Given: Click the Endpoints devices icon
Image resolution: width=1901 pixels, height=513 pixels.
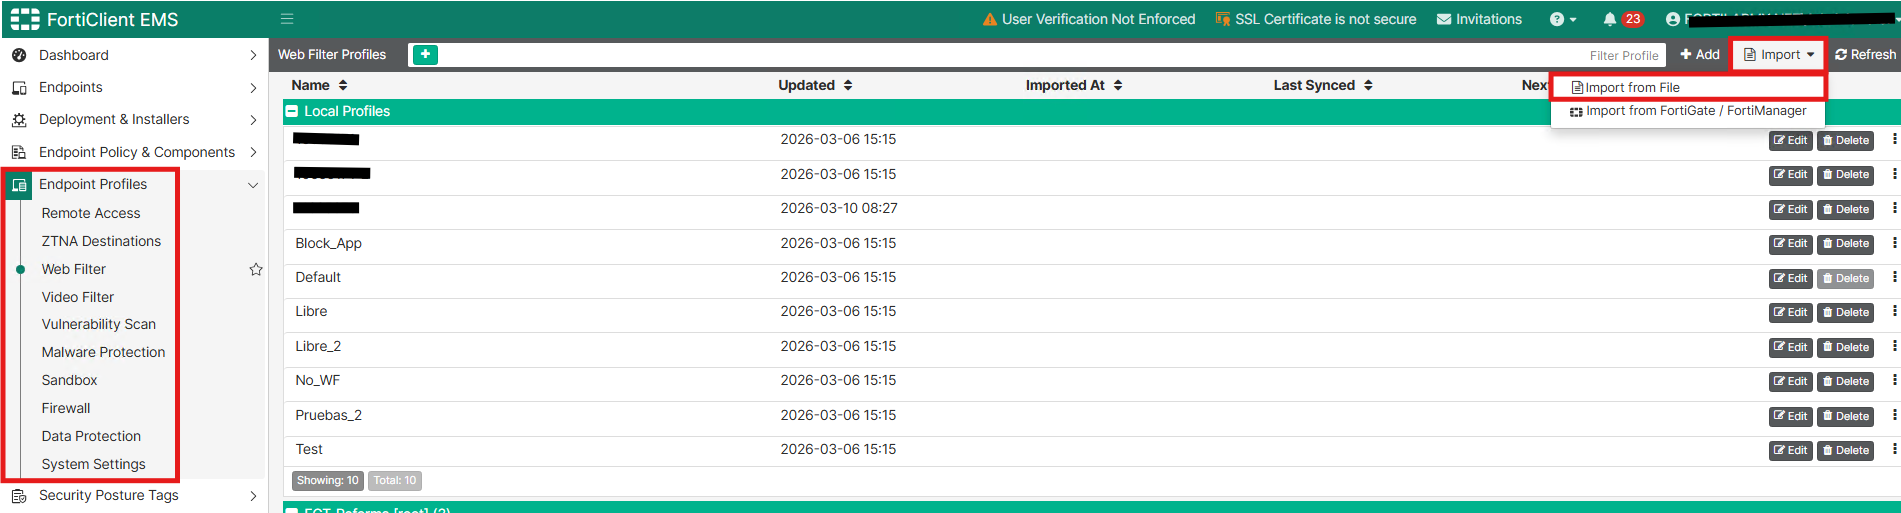Looking at the screenshot, I should (x=19, y=88).
